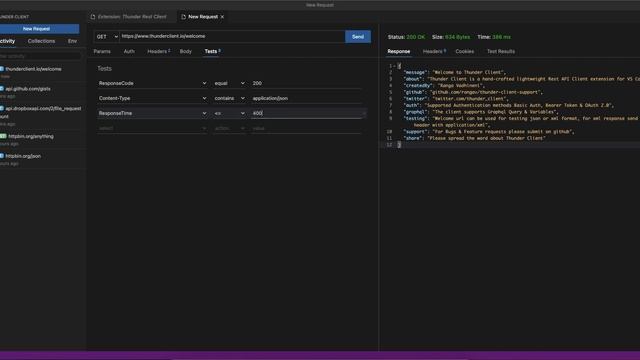Viewport: 640px width, 360px height.
Task: Click the "github" line in response
Action: click(x=473, y=92)
